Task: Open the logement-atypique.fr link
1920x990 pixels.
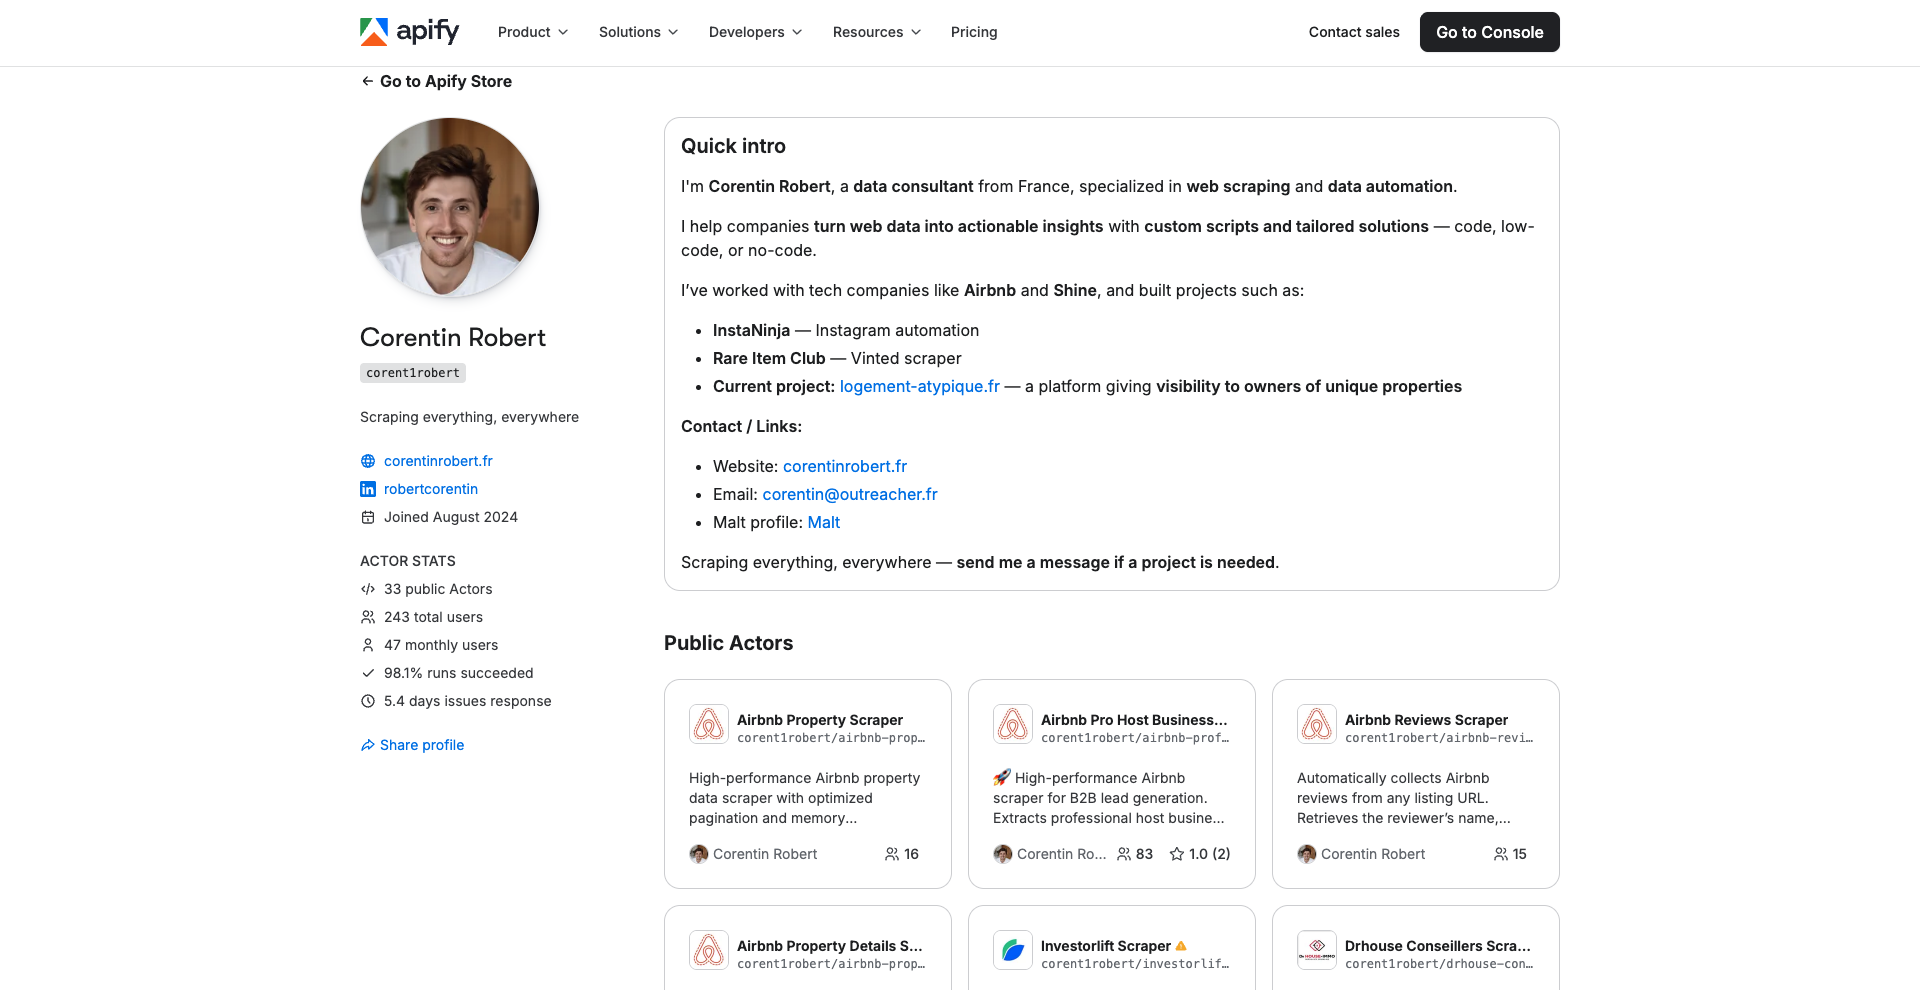Action: [920, 386]
